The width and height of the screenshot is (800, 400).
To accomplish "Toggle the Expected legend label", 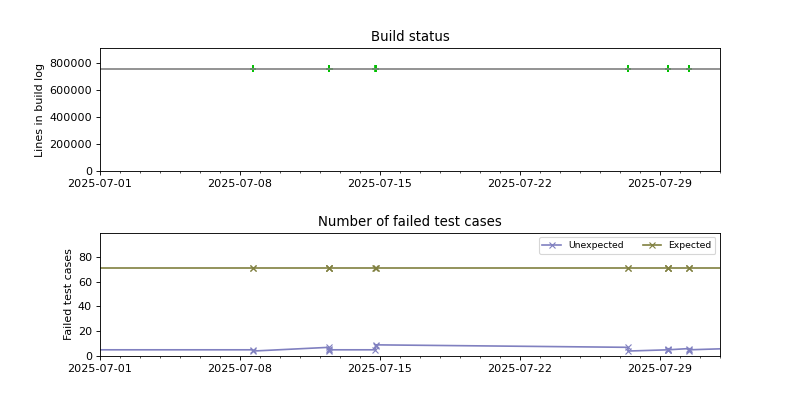I will point(690,245).
